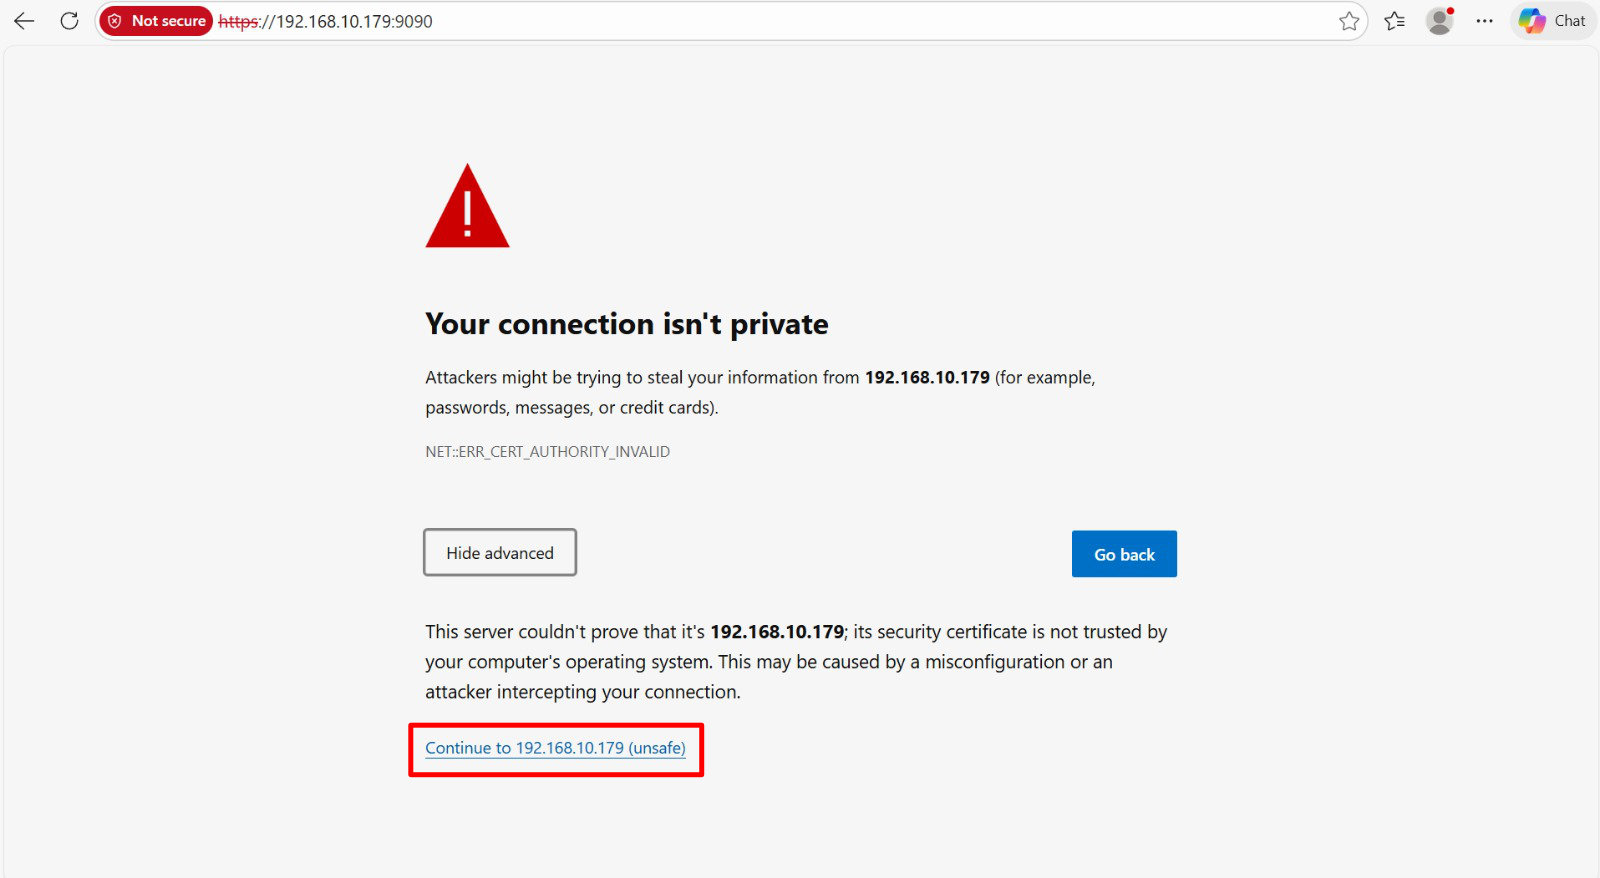
Task: Reload the page using the refresh icon
Action: pyautogui.click(x=69, y=21)
